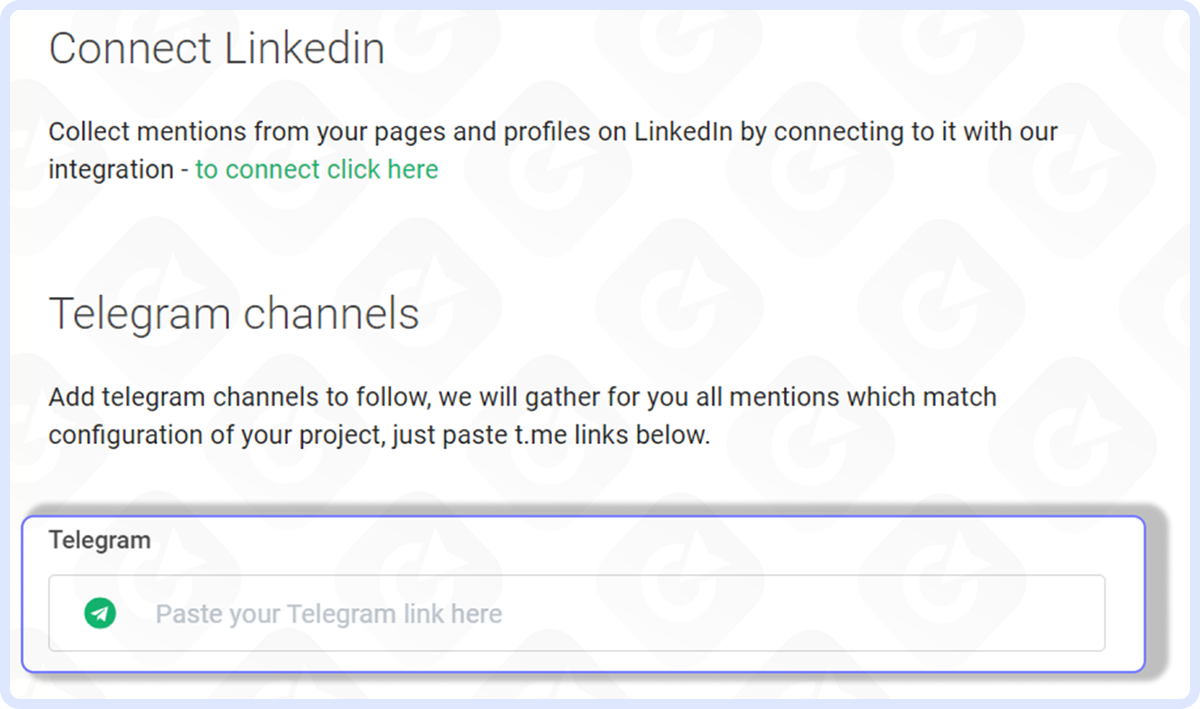Select the 'Telegram' label above the input
1200x709 pixels.
click(x=99, y=539)
